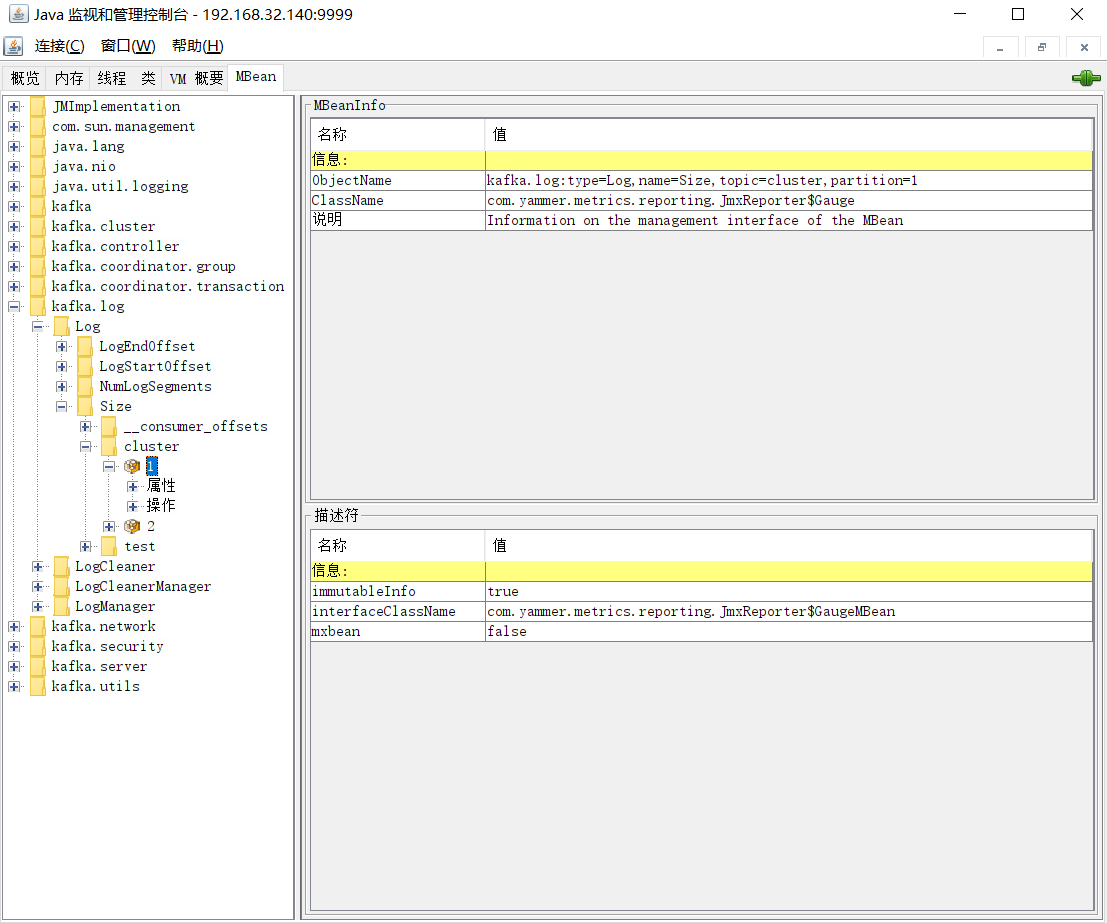1107x923 pixels.
Task: Click the kafka.log folder icon
Action: click(38, 306)
